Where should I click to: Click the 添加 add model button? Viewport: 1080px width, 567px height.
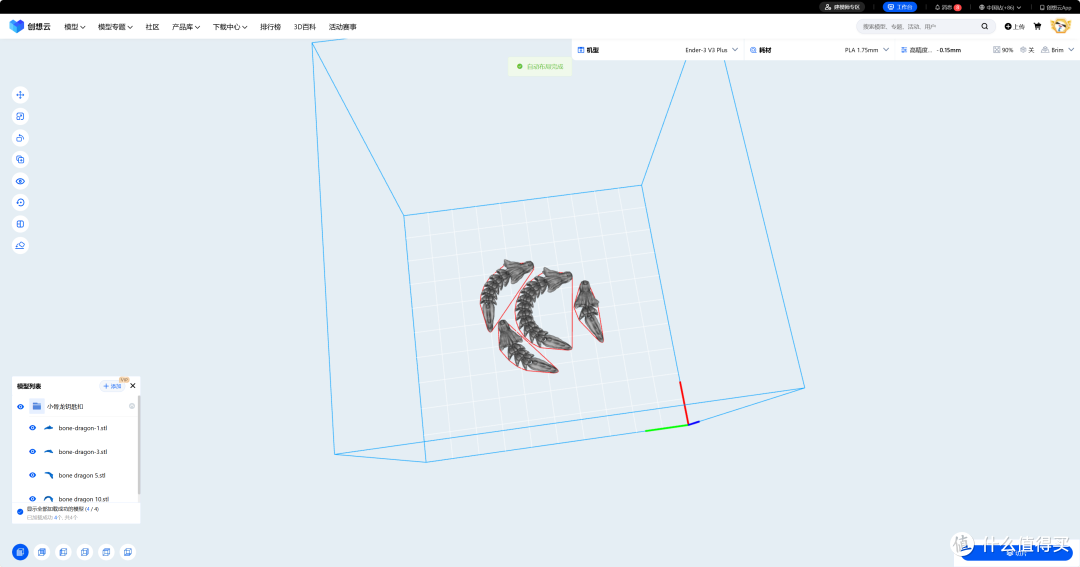(112, 386)
